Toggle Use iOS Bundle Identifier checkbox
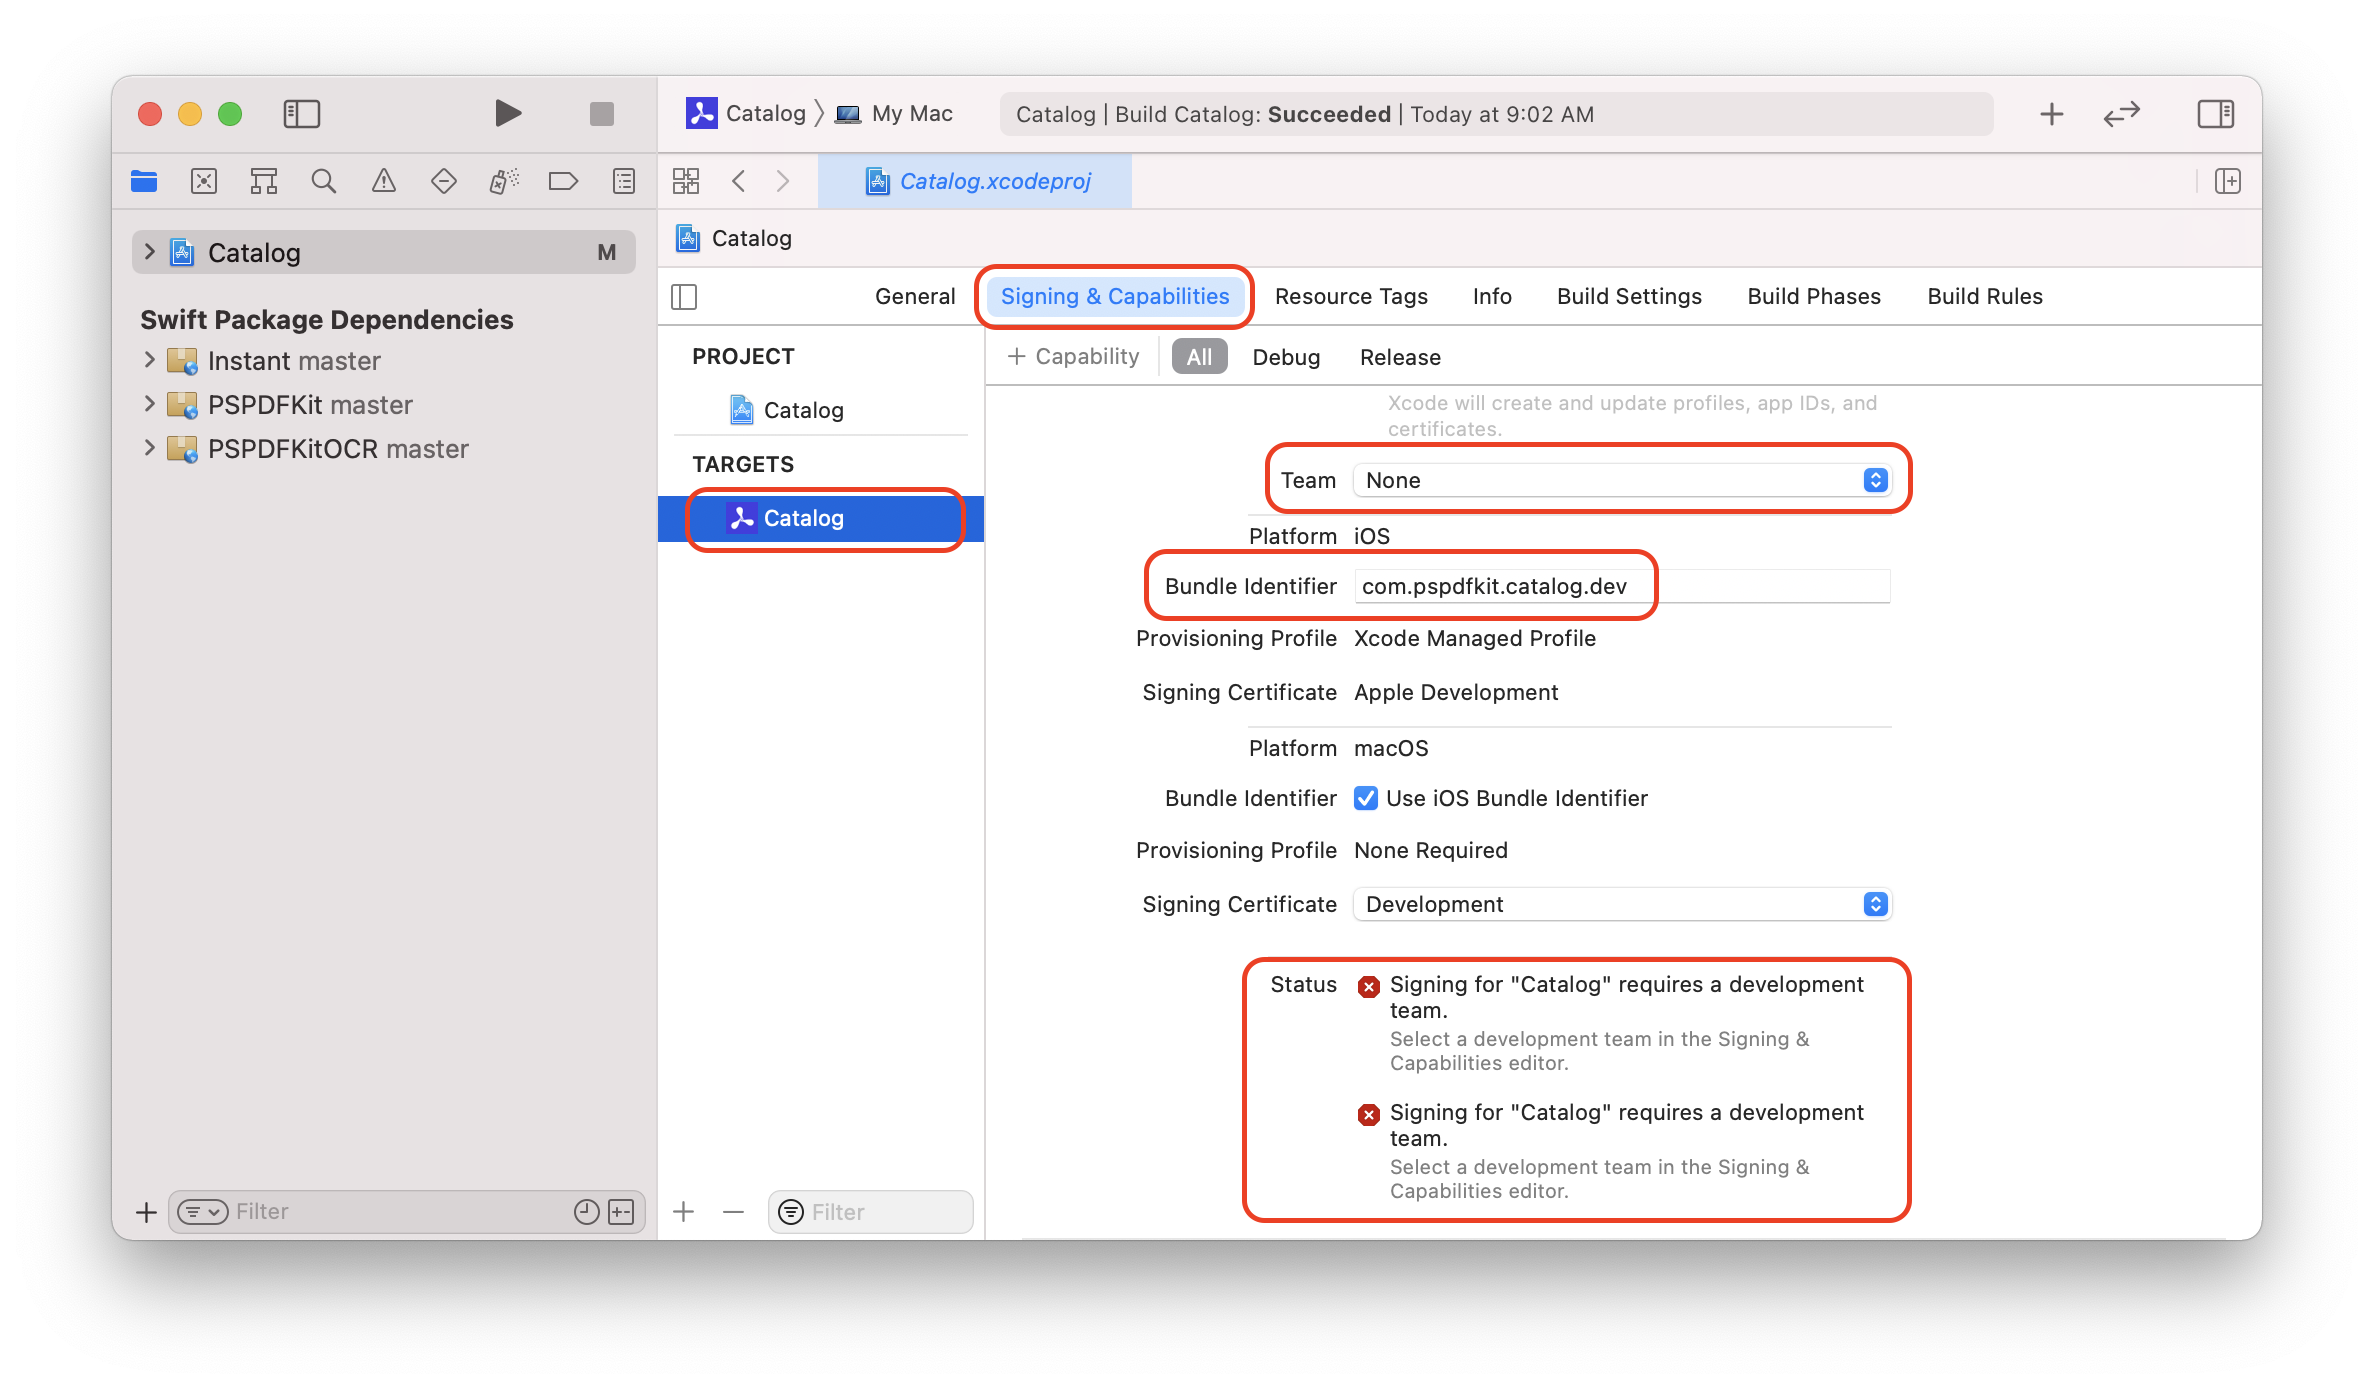The image size is (2374, 1388). click(1365, 798)
